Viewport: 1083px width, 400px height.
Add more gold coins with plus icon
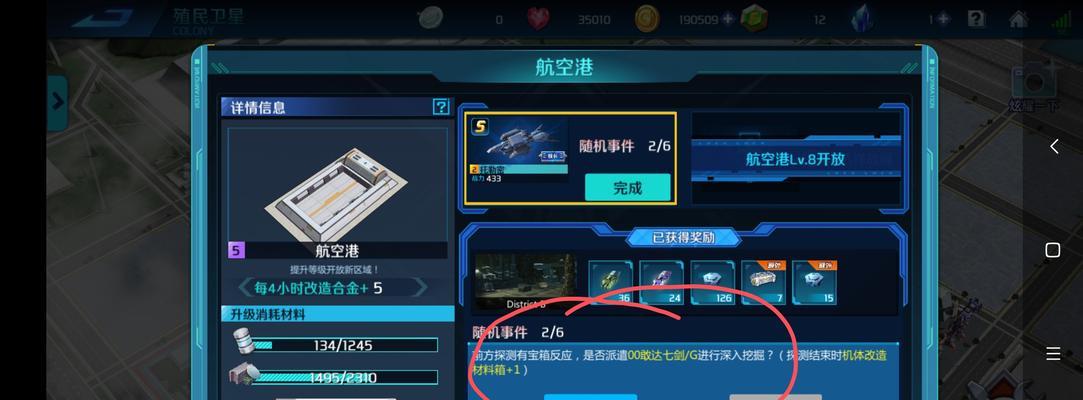(727, 19)
